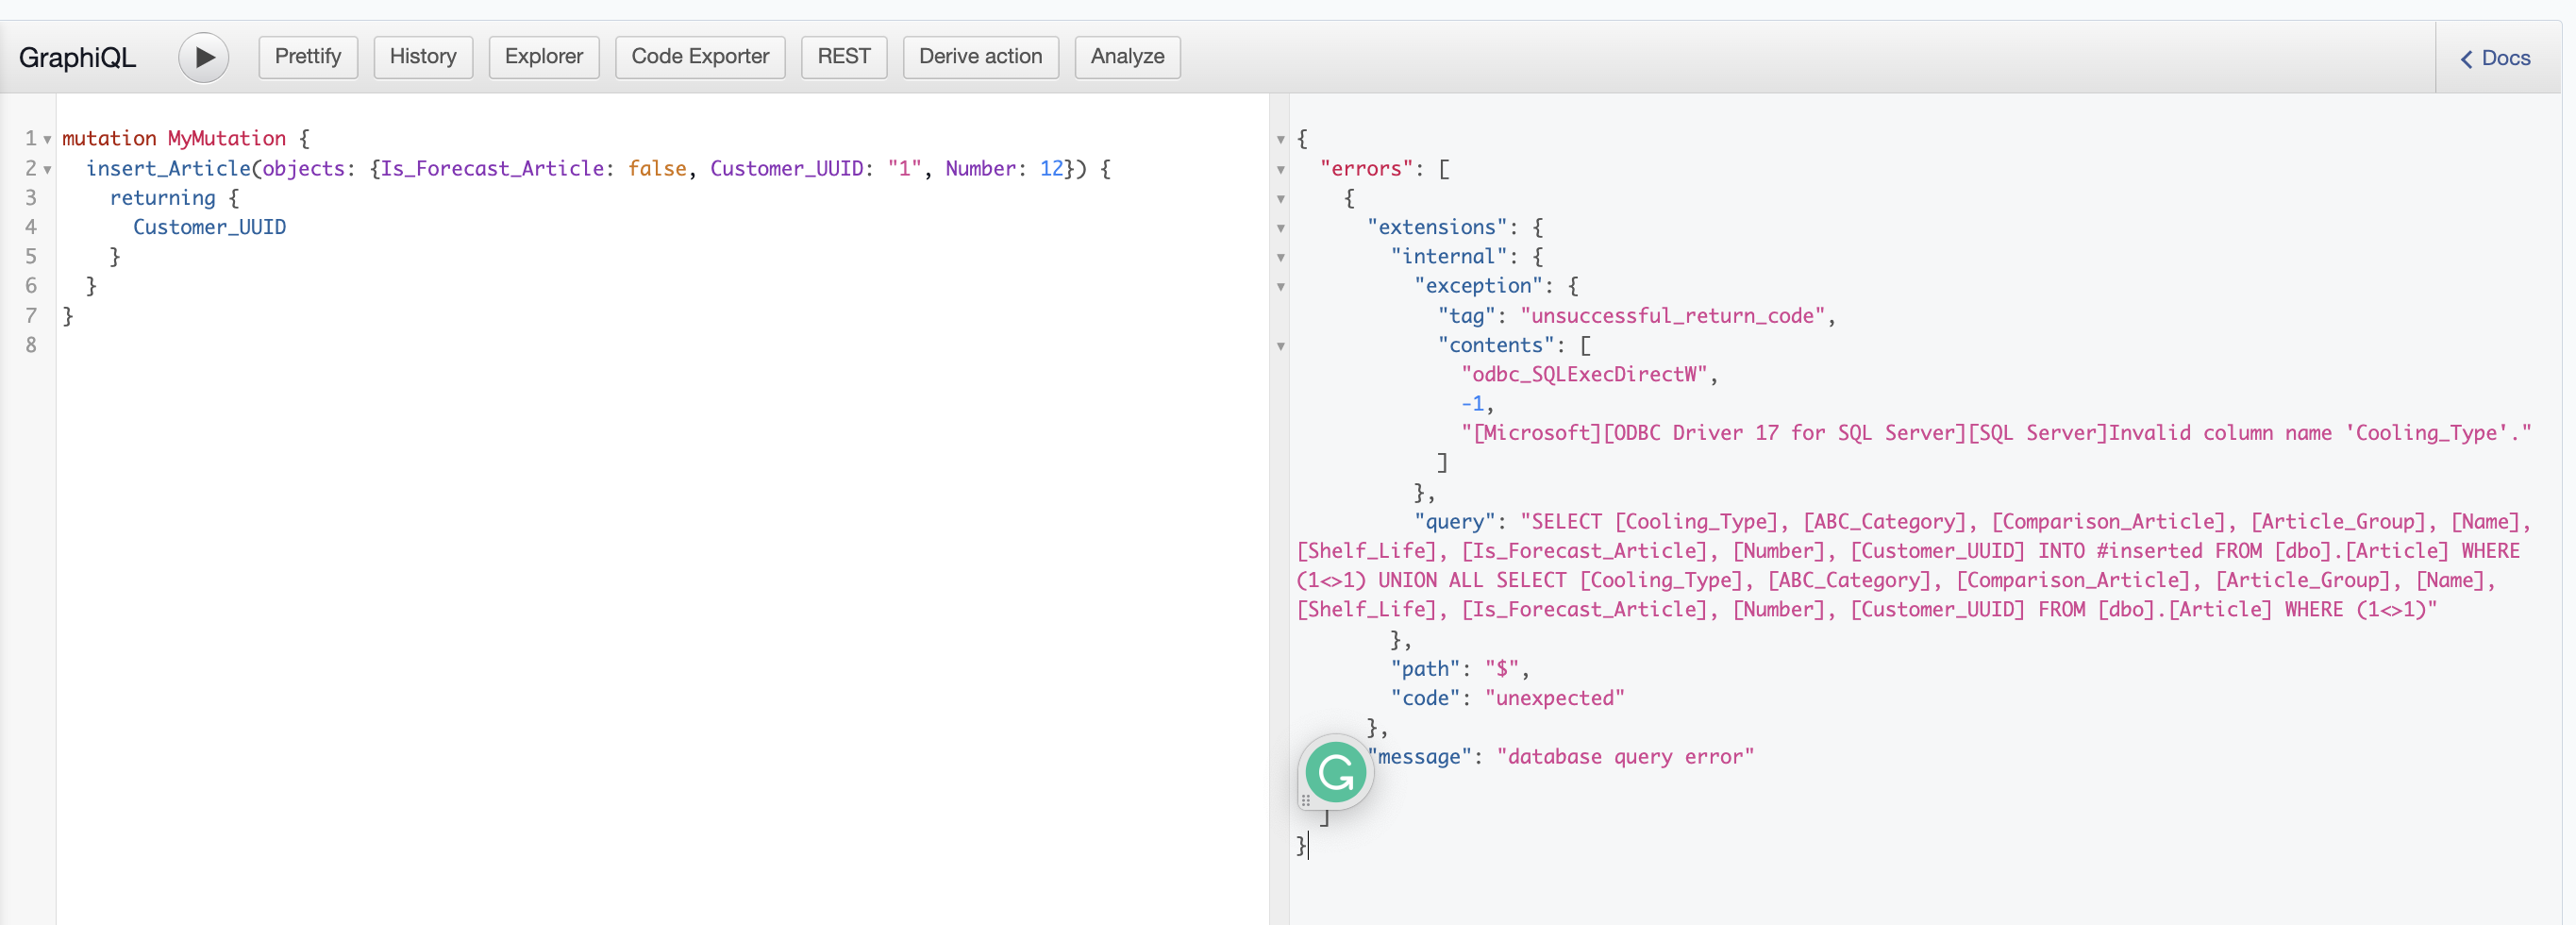Open the Docs sidebar
Viewport: 2576px width, 925px height.
click(x=2495, y=58)
